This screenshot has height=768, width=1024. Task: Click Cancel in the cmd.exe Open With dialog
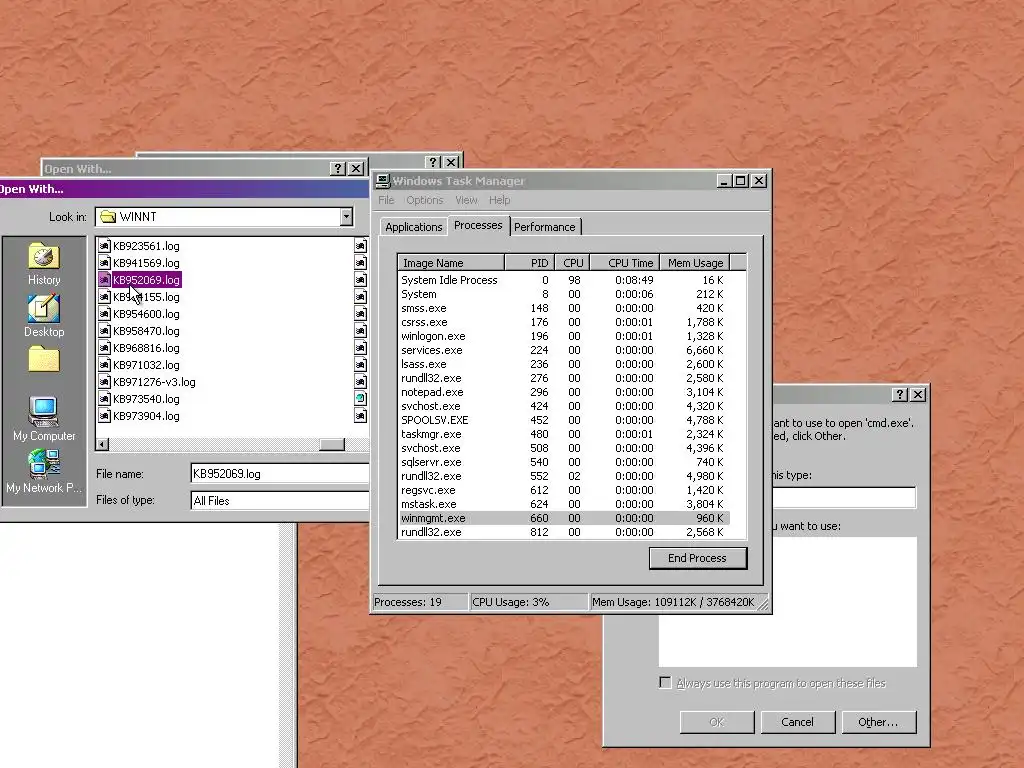(x=797, y=722)
